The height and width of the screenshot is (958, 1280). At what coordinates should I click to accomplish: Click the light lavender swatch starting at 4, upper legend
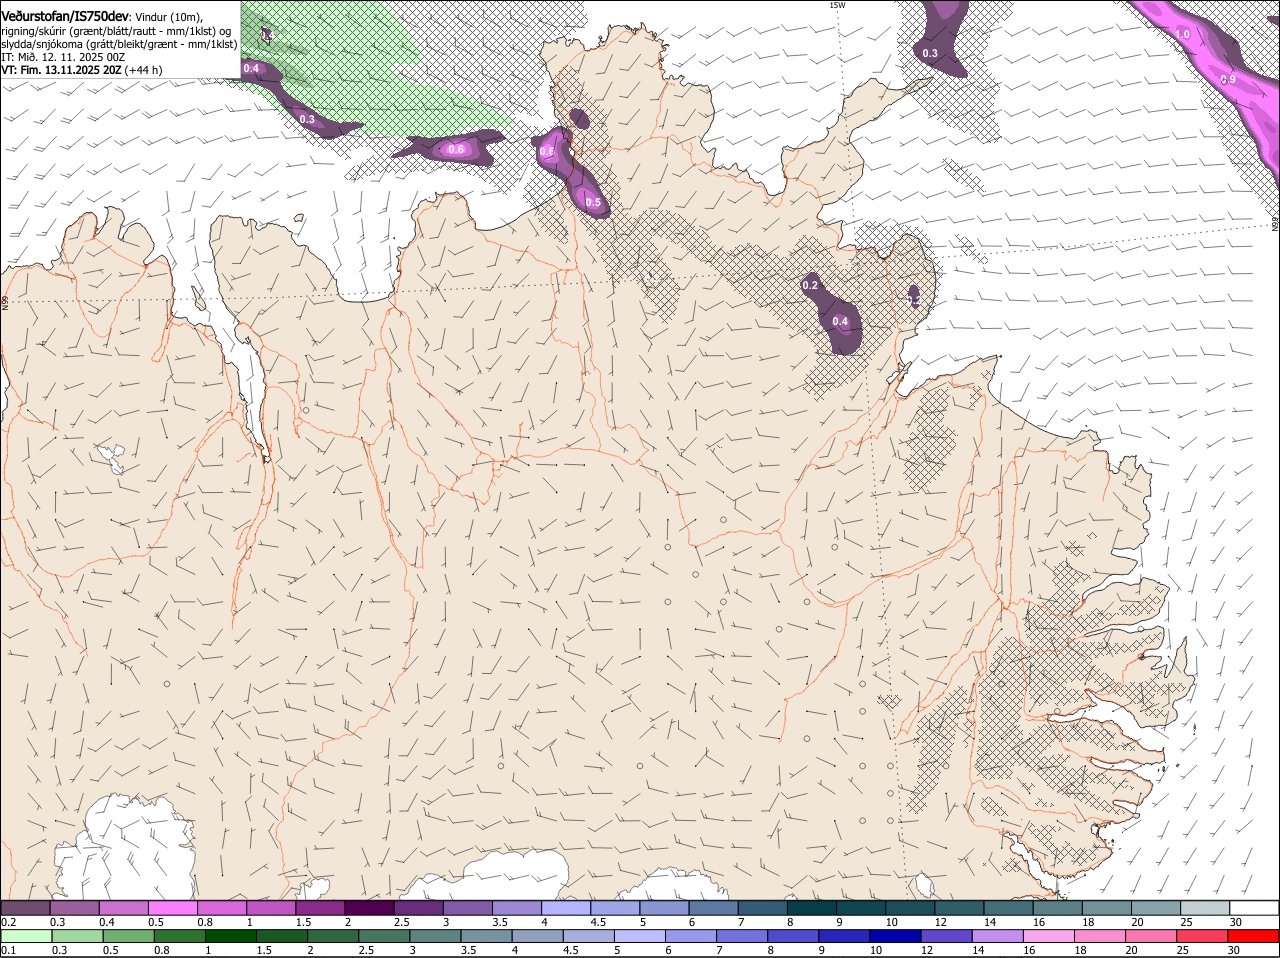point(566,908)
